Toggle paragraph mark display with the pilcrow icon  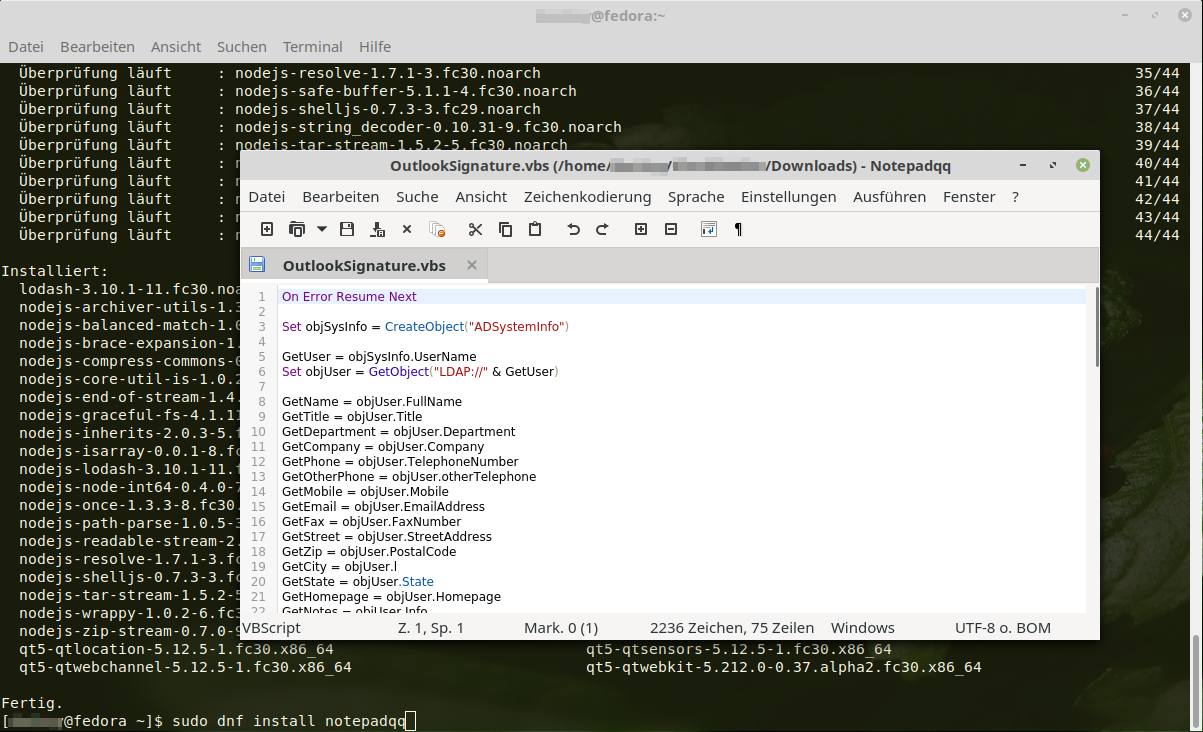pos(737,229)
